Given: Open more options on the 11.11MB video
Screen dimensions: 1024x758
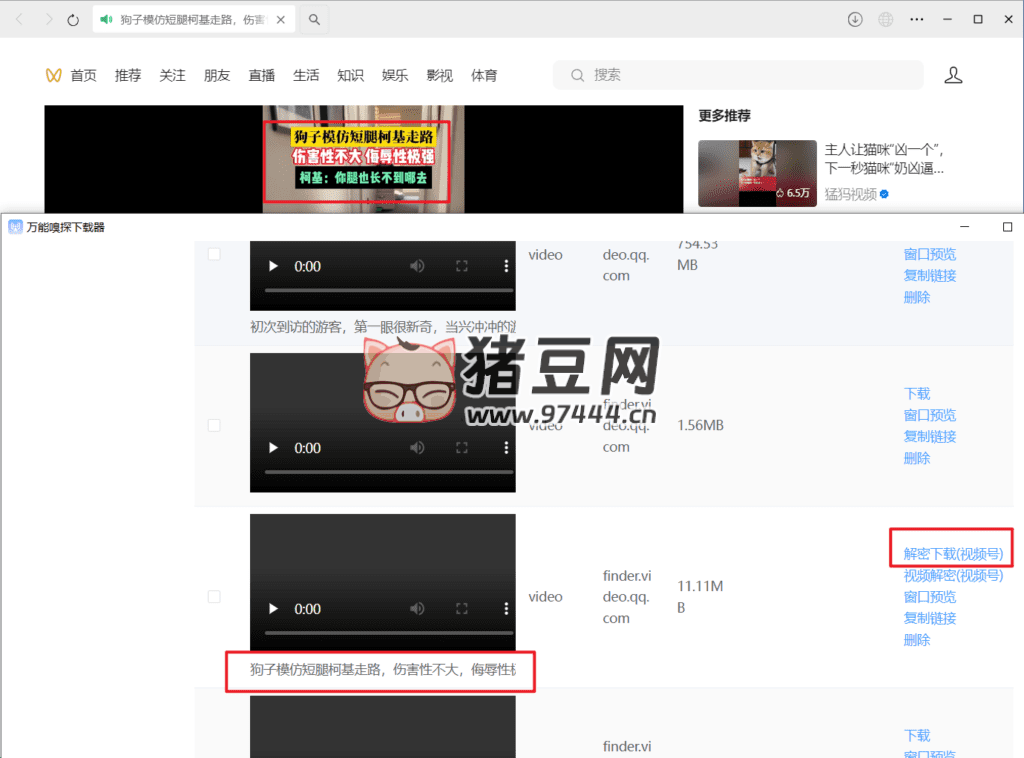Looking at the screenshot, I should tap(506, 609).
